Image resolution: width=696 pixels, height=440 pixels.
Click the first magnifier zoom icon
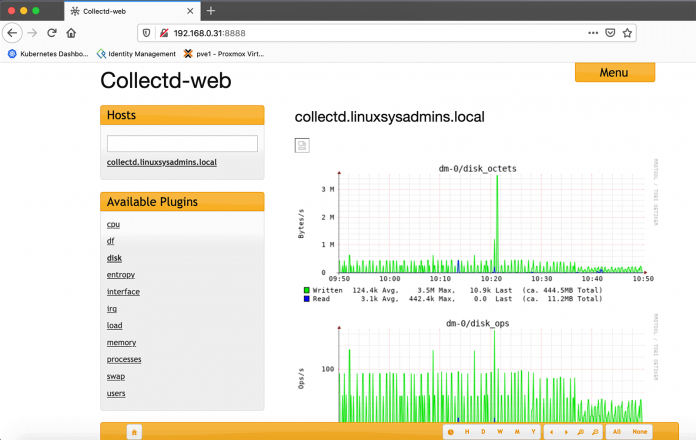point(581,432)
